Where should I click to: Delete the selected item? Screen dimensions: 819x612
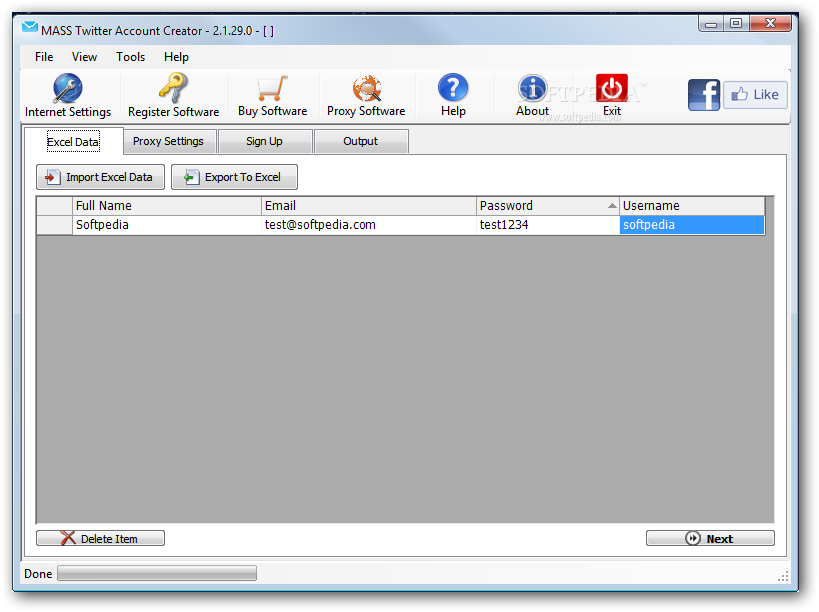(100, 538)
